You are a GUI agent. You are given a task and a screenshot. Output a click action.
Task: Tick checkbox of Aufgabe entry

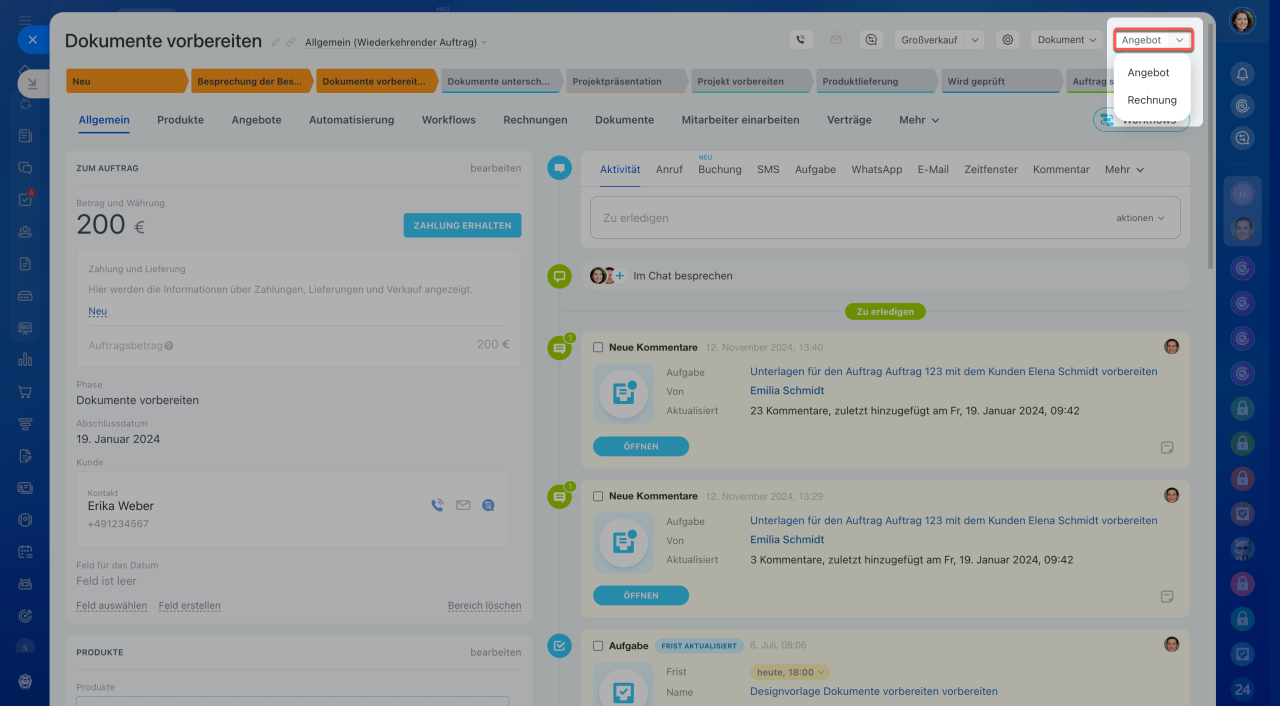pyautogui.click(x=598, y=646)
